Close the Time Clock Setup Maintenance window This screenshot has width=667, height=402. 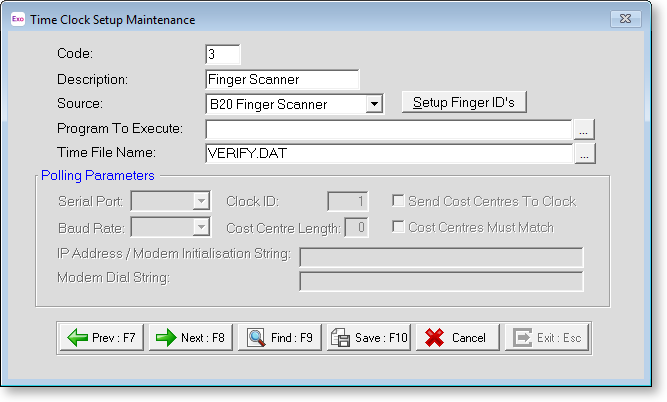pos(627,19)
